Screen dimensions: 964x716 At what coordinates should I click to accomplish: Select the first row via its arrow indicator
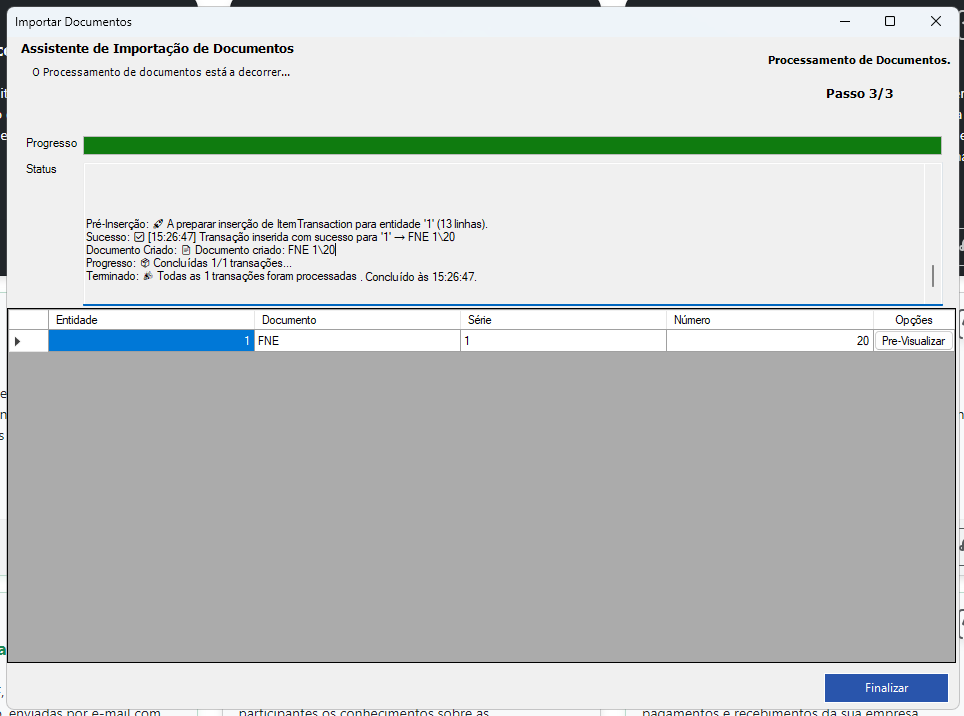[x=29, y=341]
